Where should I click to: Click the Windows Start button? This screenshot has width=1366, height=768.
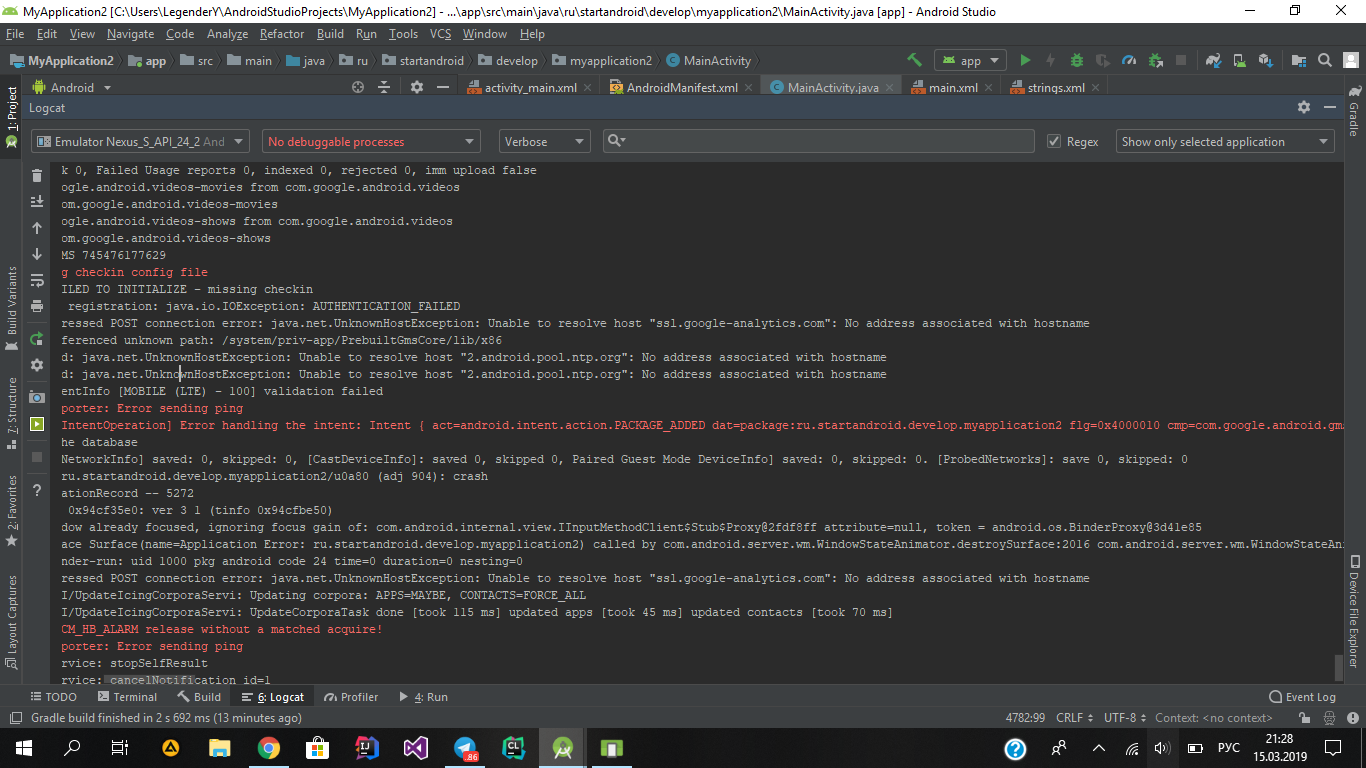coord(23,748)
